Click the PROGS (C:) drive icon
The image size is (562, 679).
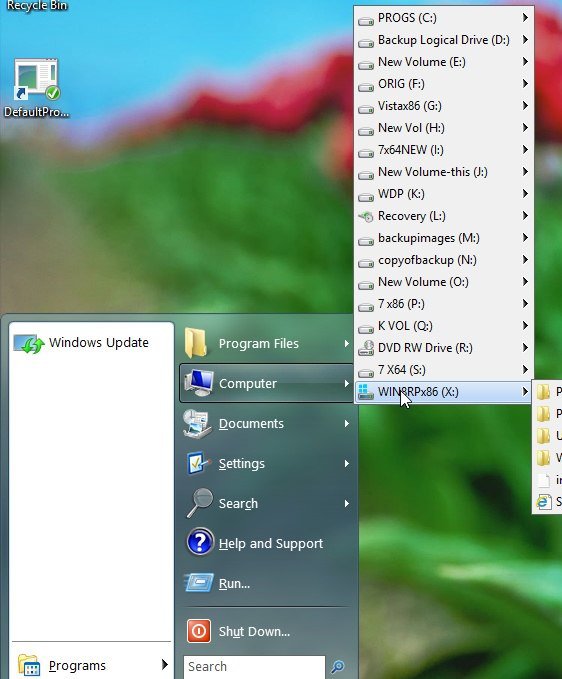366,20
